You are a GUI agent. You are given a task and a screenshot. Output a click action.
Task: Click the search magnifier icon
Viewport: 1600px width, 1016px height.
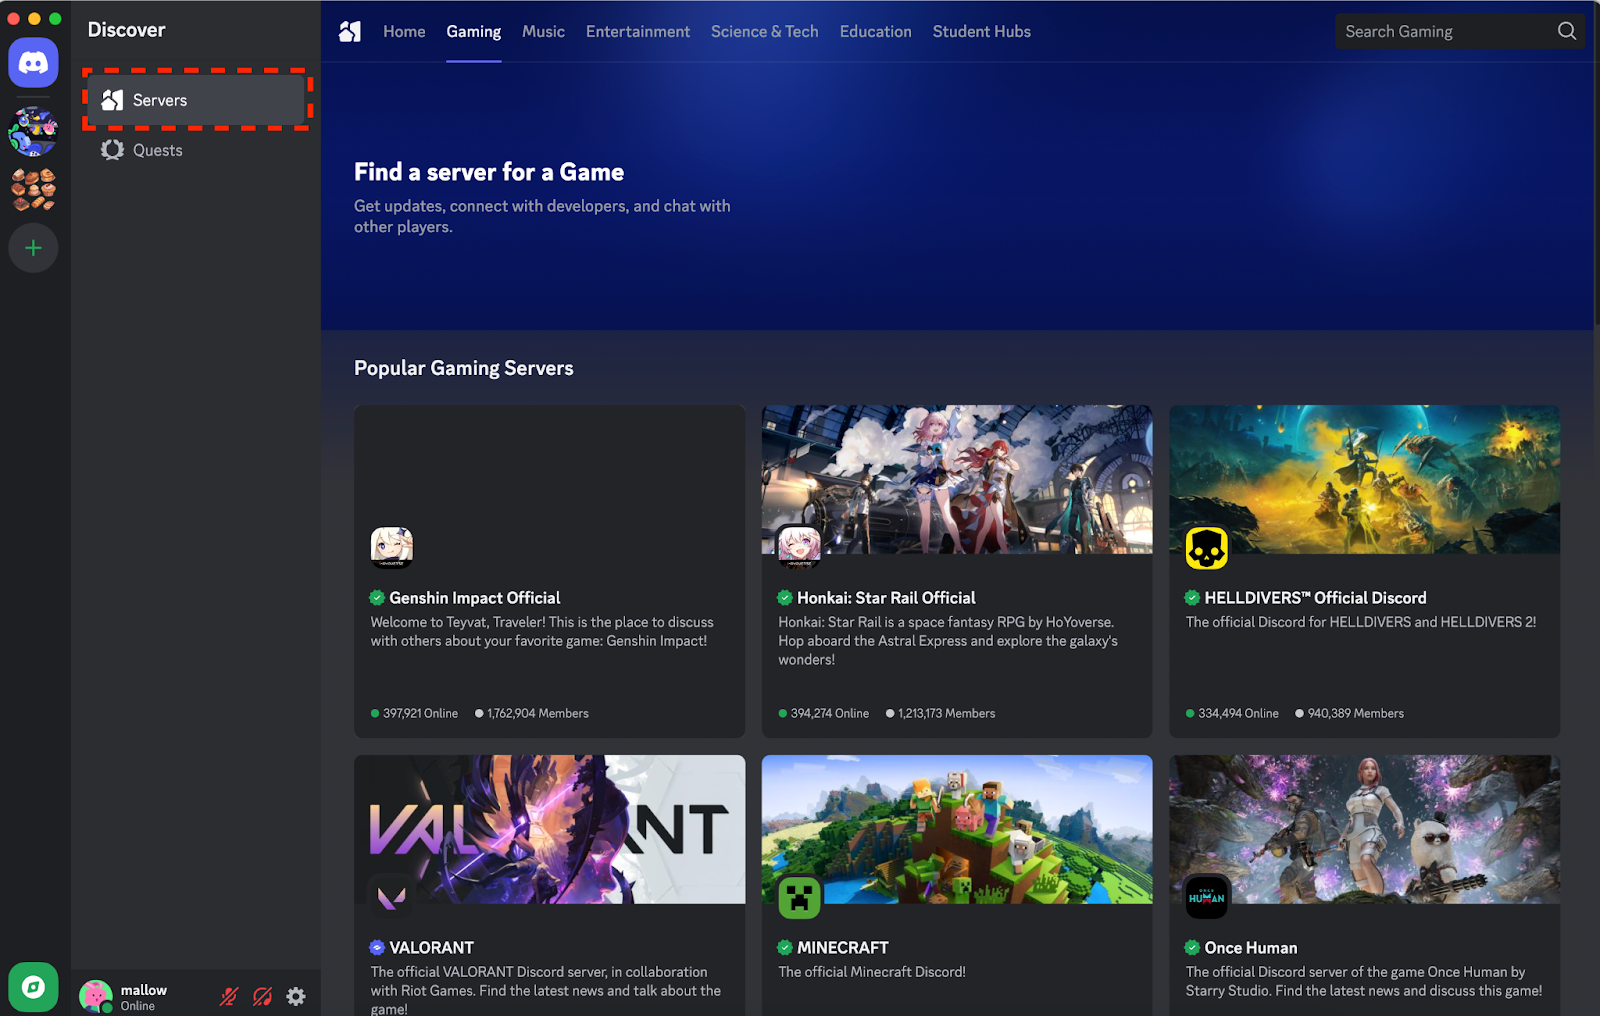click(x=1566, y=31)
